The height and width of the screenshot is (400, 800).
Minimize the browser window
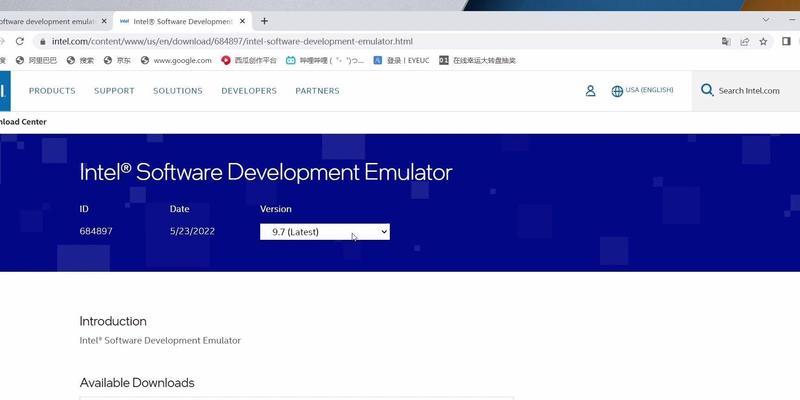(793, 20)
